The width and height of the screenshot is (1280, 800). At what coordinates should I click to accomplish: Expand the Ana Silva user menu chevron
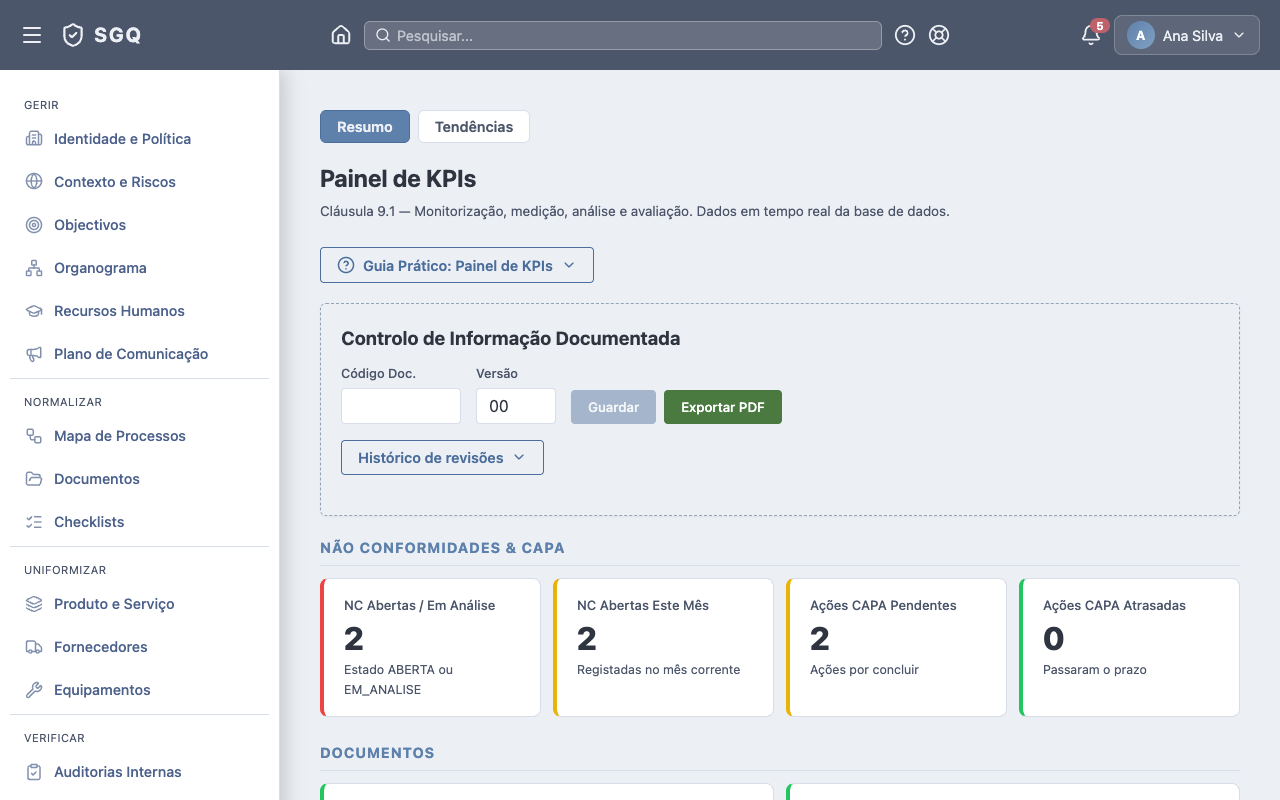(x=1239, y=35)
